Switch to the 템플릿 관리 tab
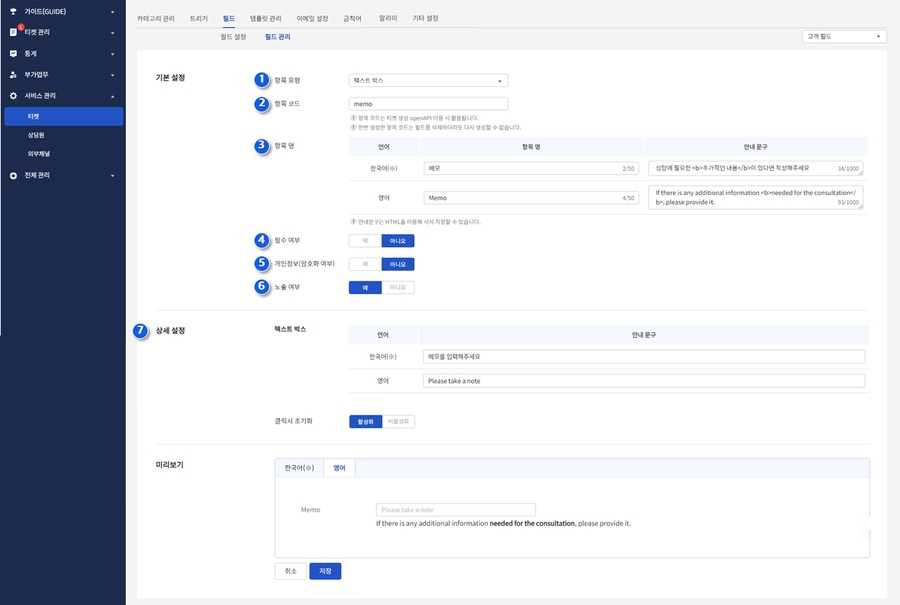The image size is (900, 605). (266, 18)
